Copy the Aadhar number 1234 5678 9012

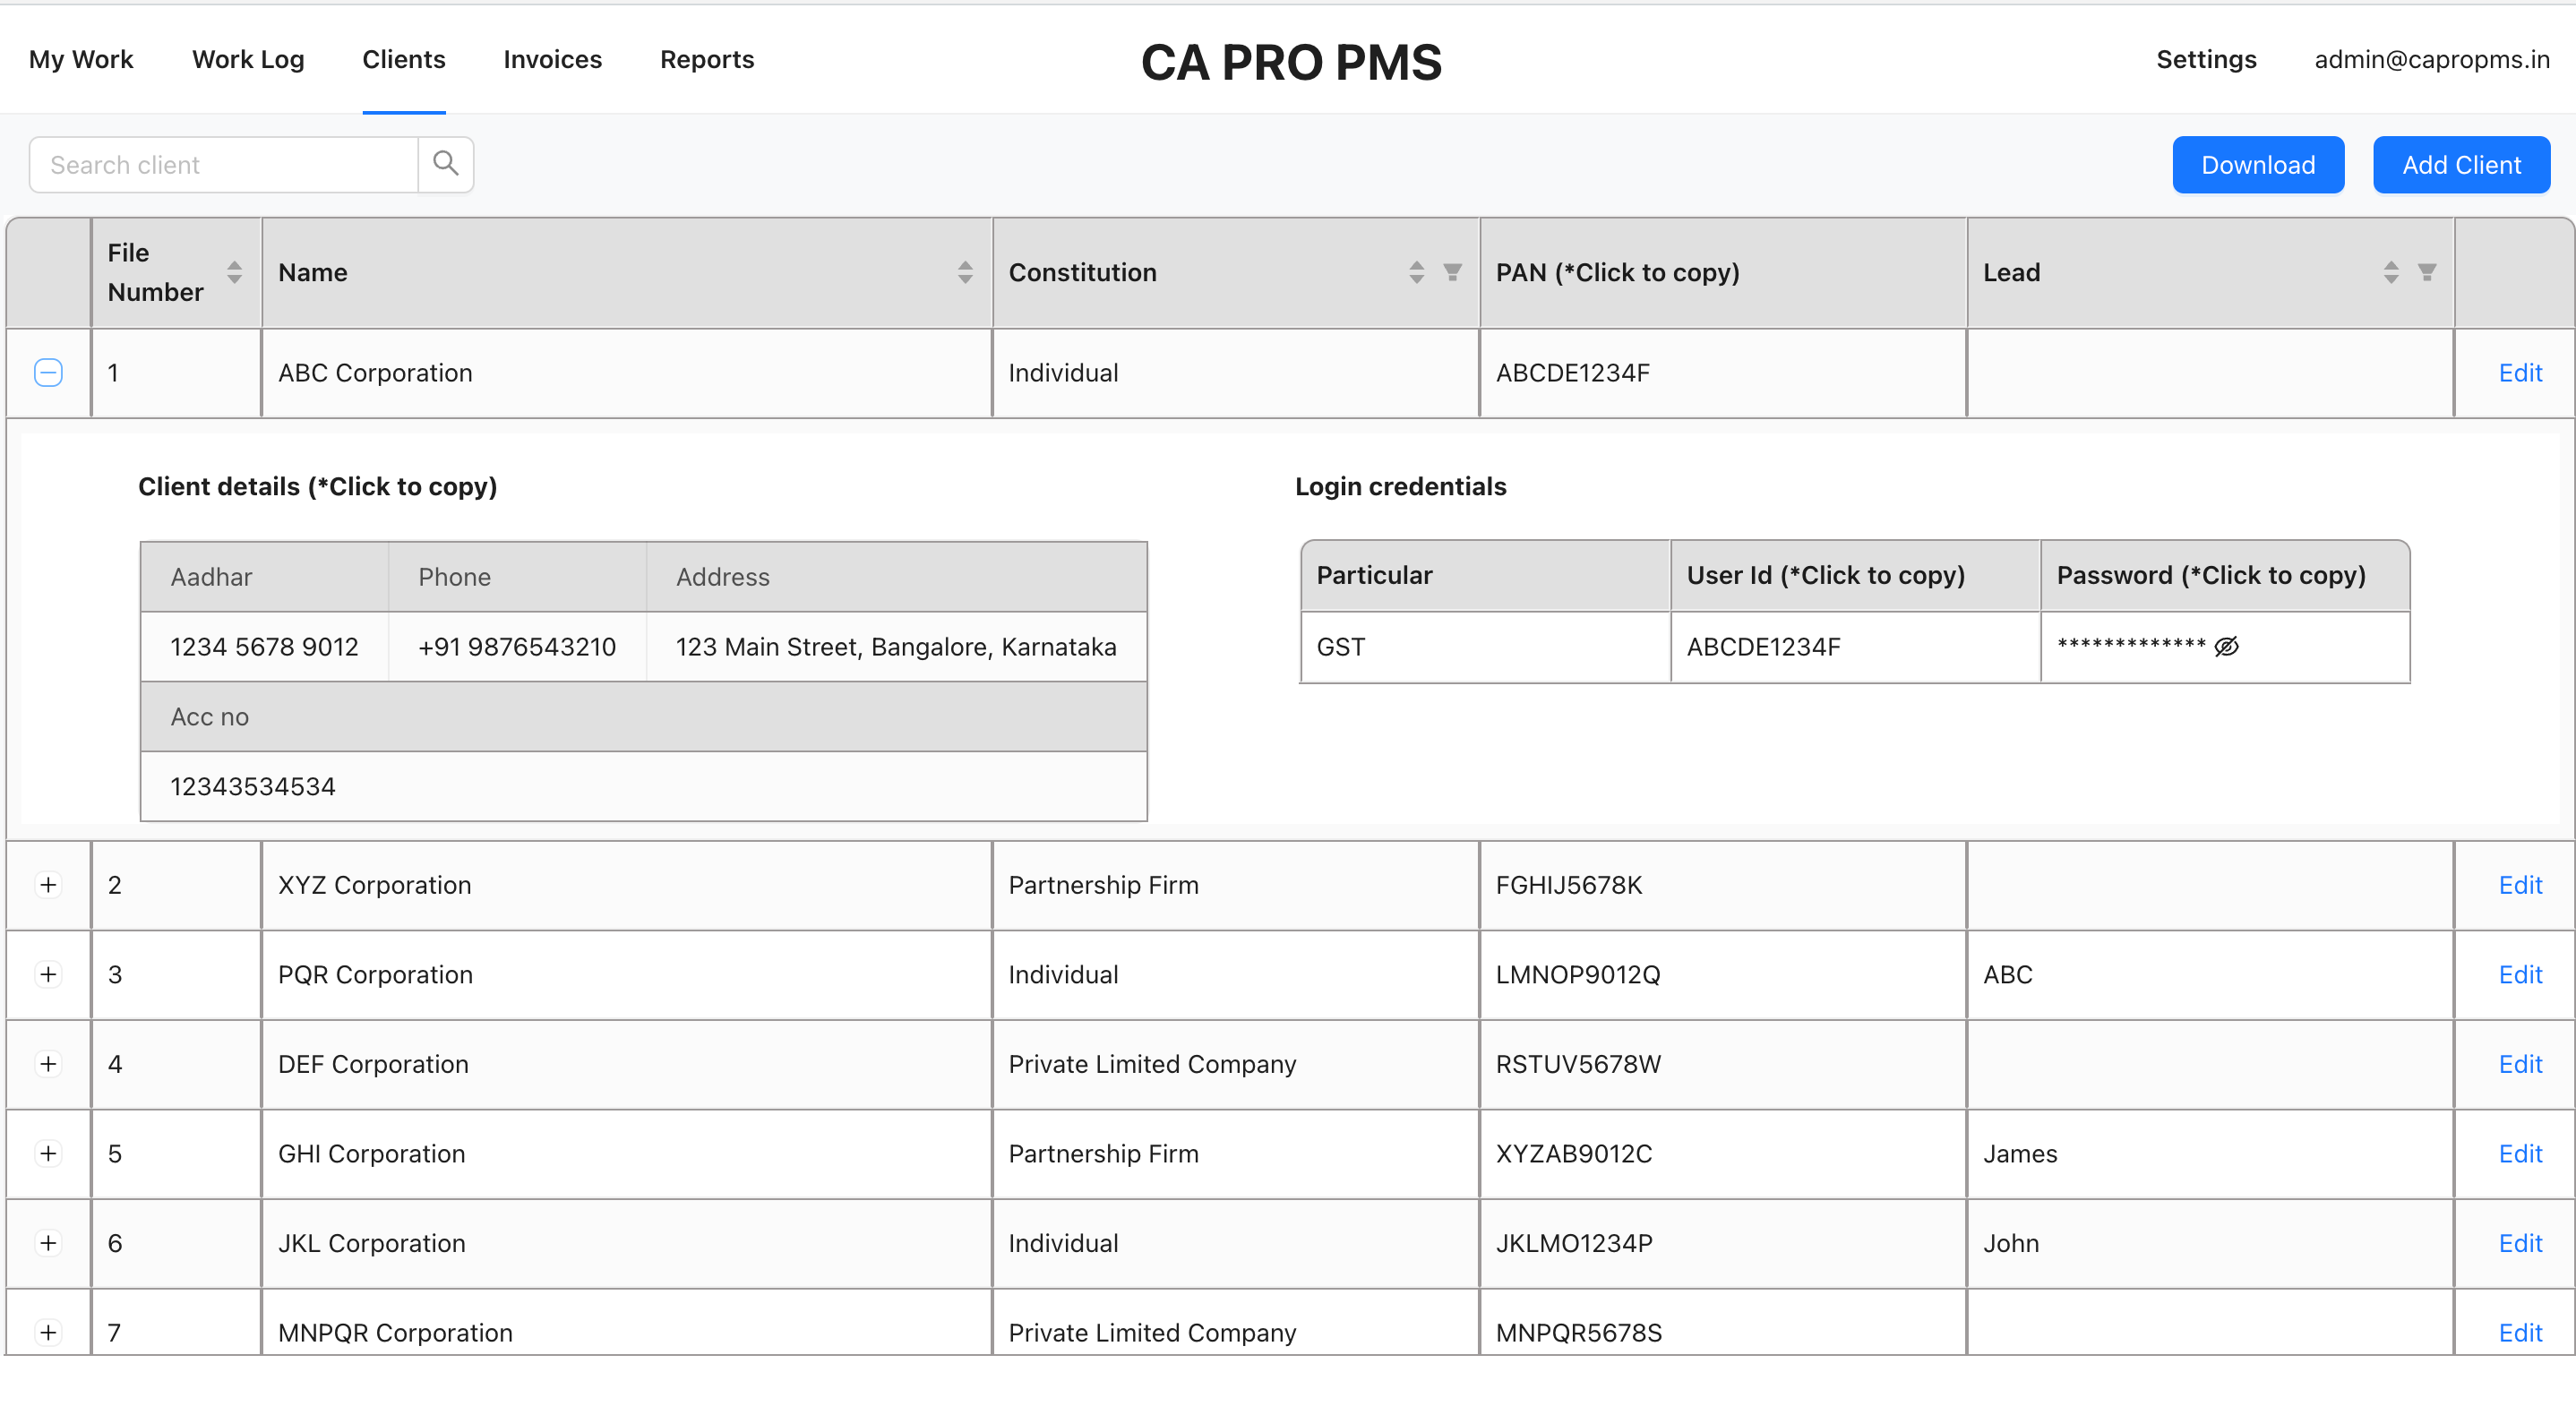[x=263, y=646]
